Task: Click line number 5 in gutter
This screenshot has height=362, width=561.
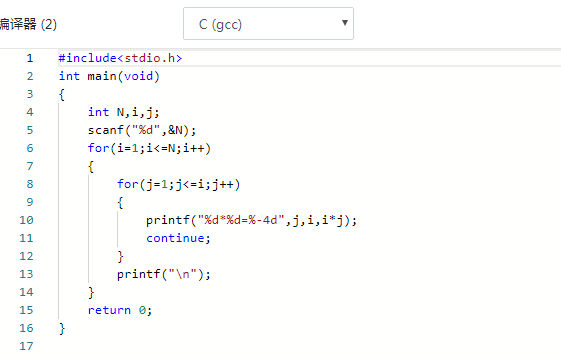Action: [x=30, y=130]
